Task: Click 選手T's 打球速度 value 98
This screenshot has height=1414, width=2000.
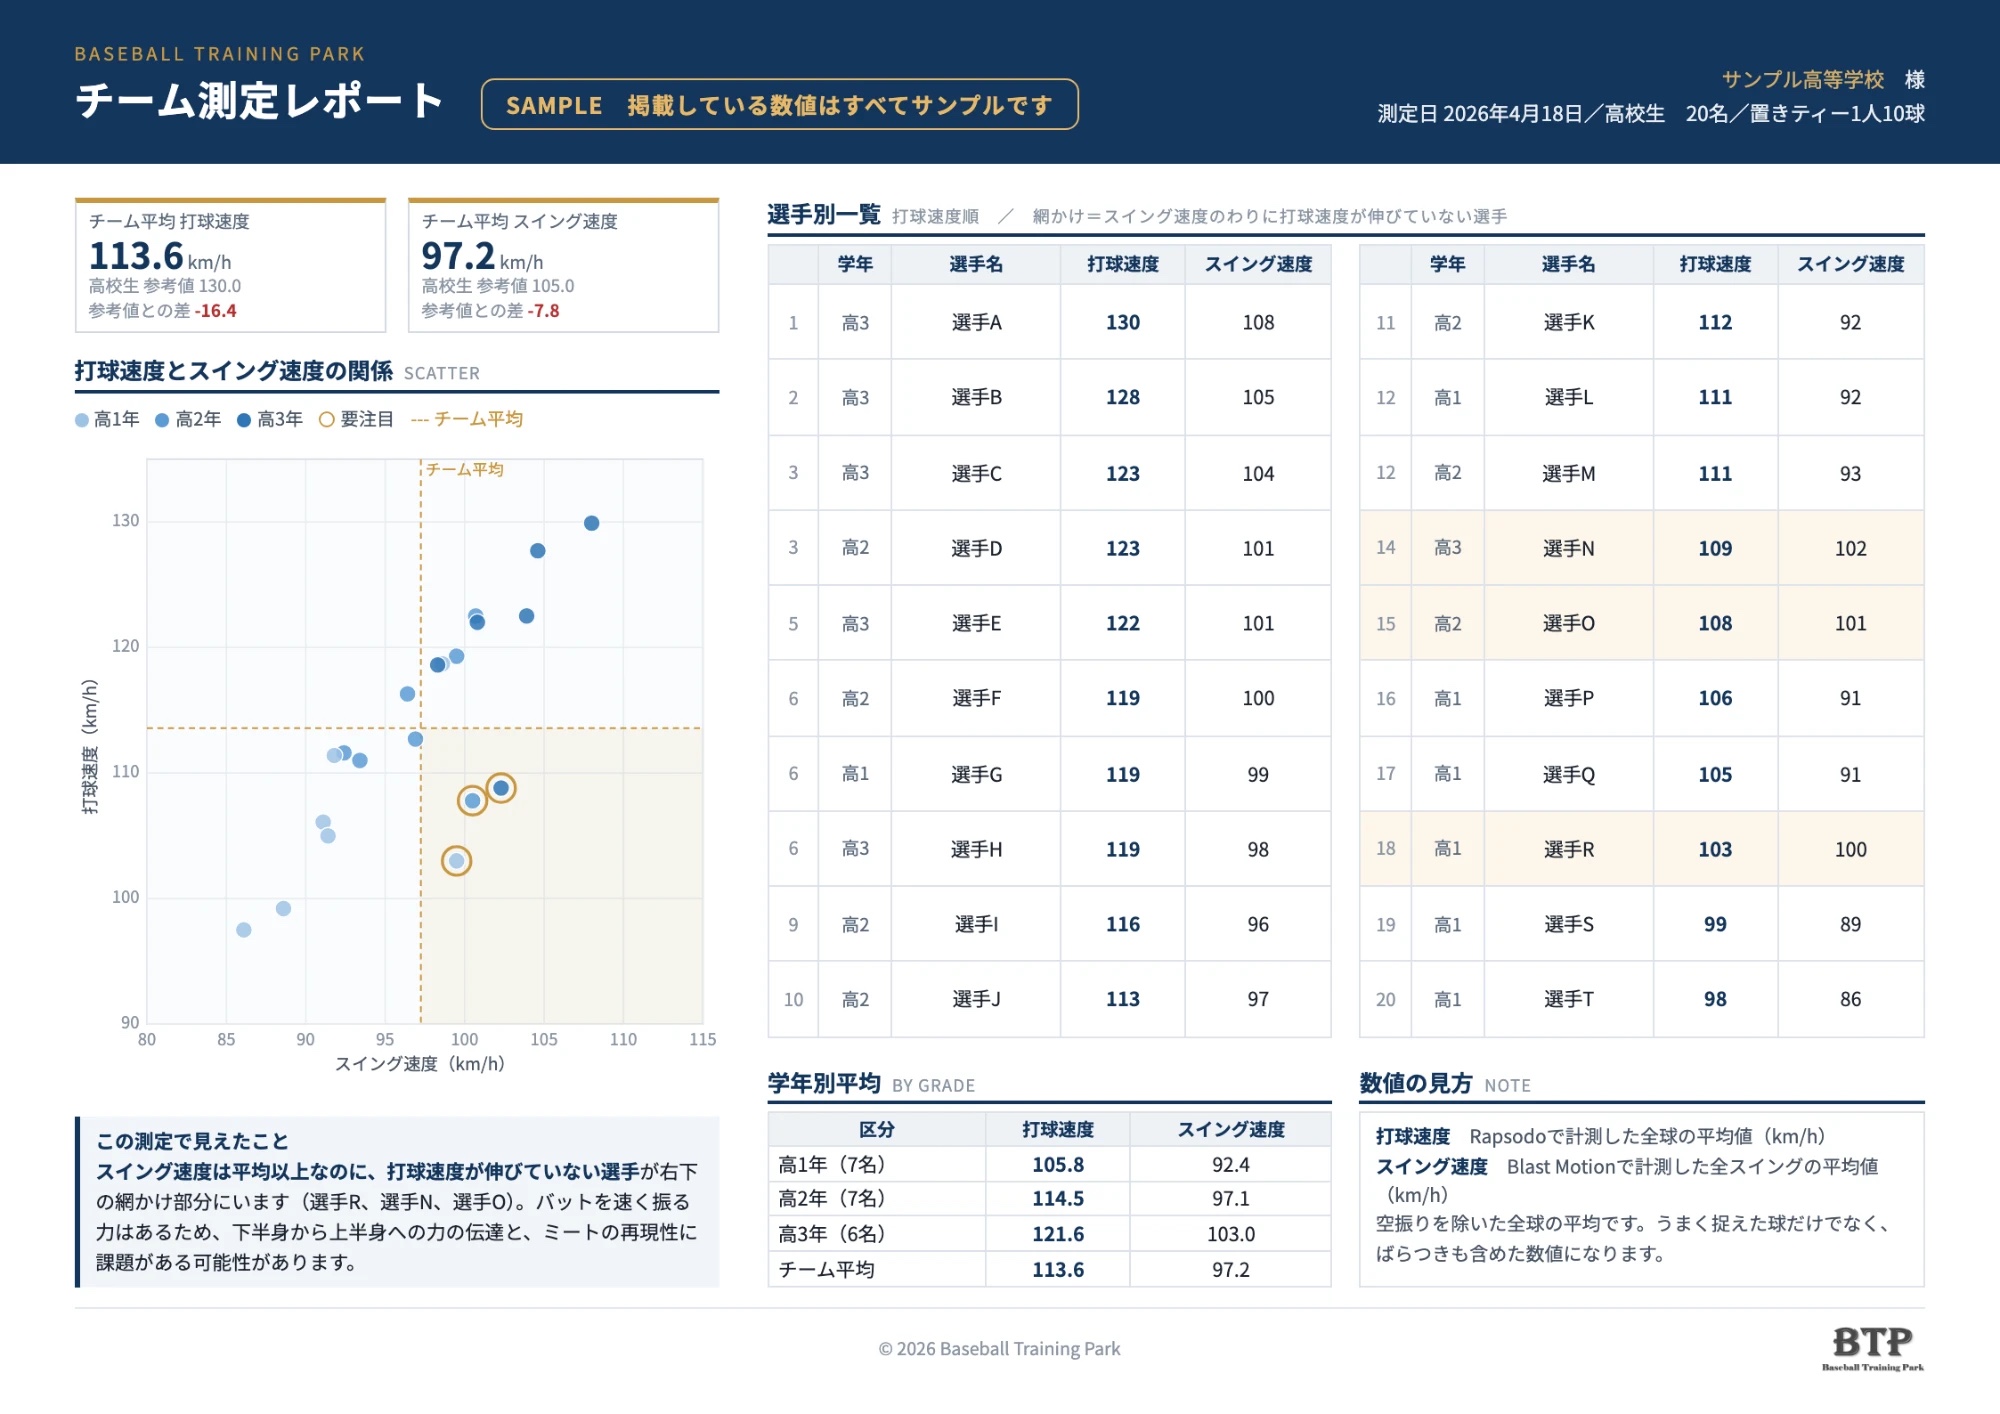Action: coord(1715,999)
